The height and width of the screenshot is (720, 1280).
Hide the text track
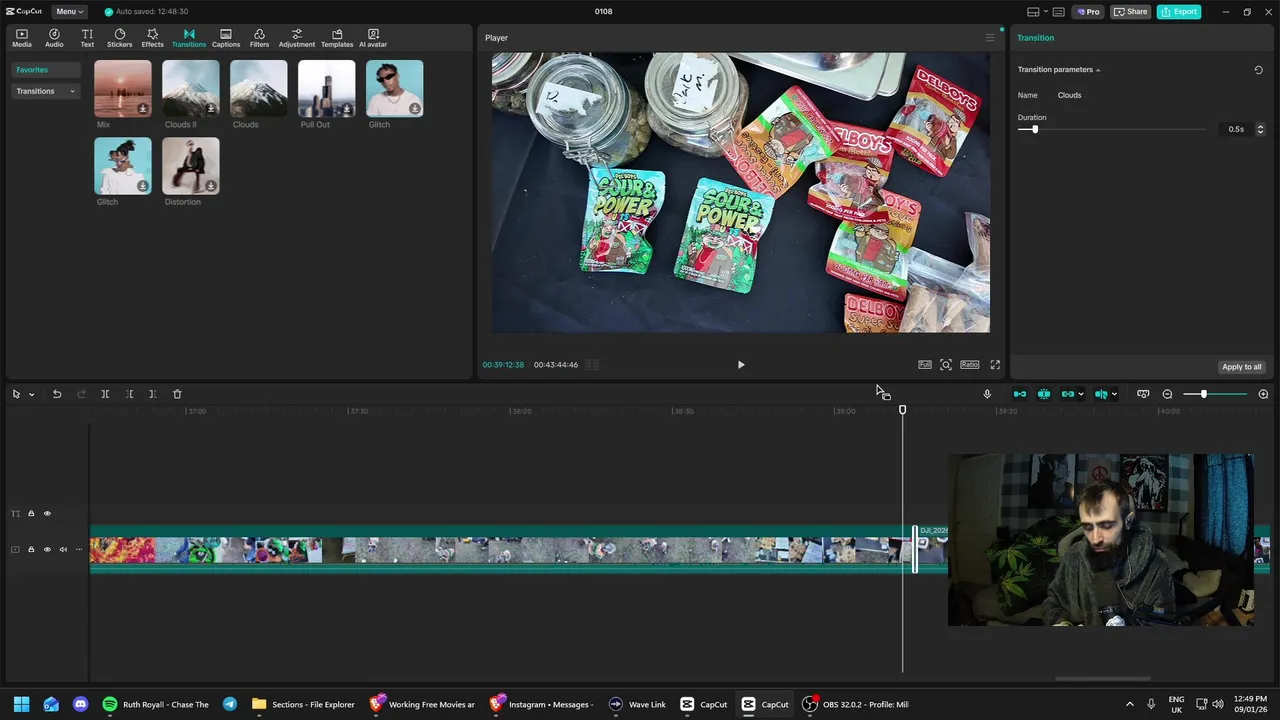tap(47, 514)
